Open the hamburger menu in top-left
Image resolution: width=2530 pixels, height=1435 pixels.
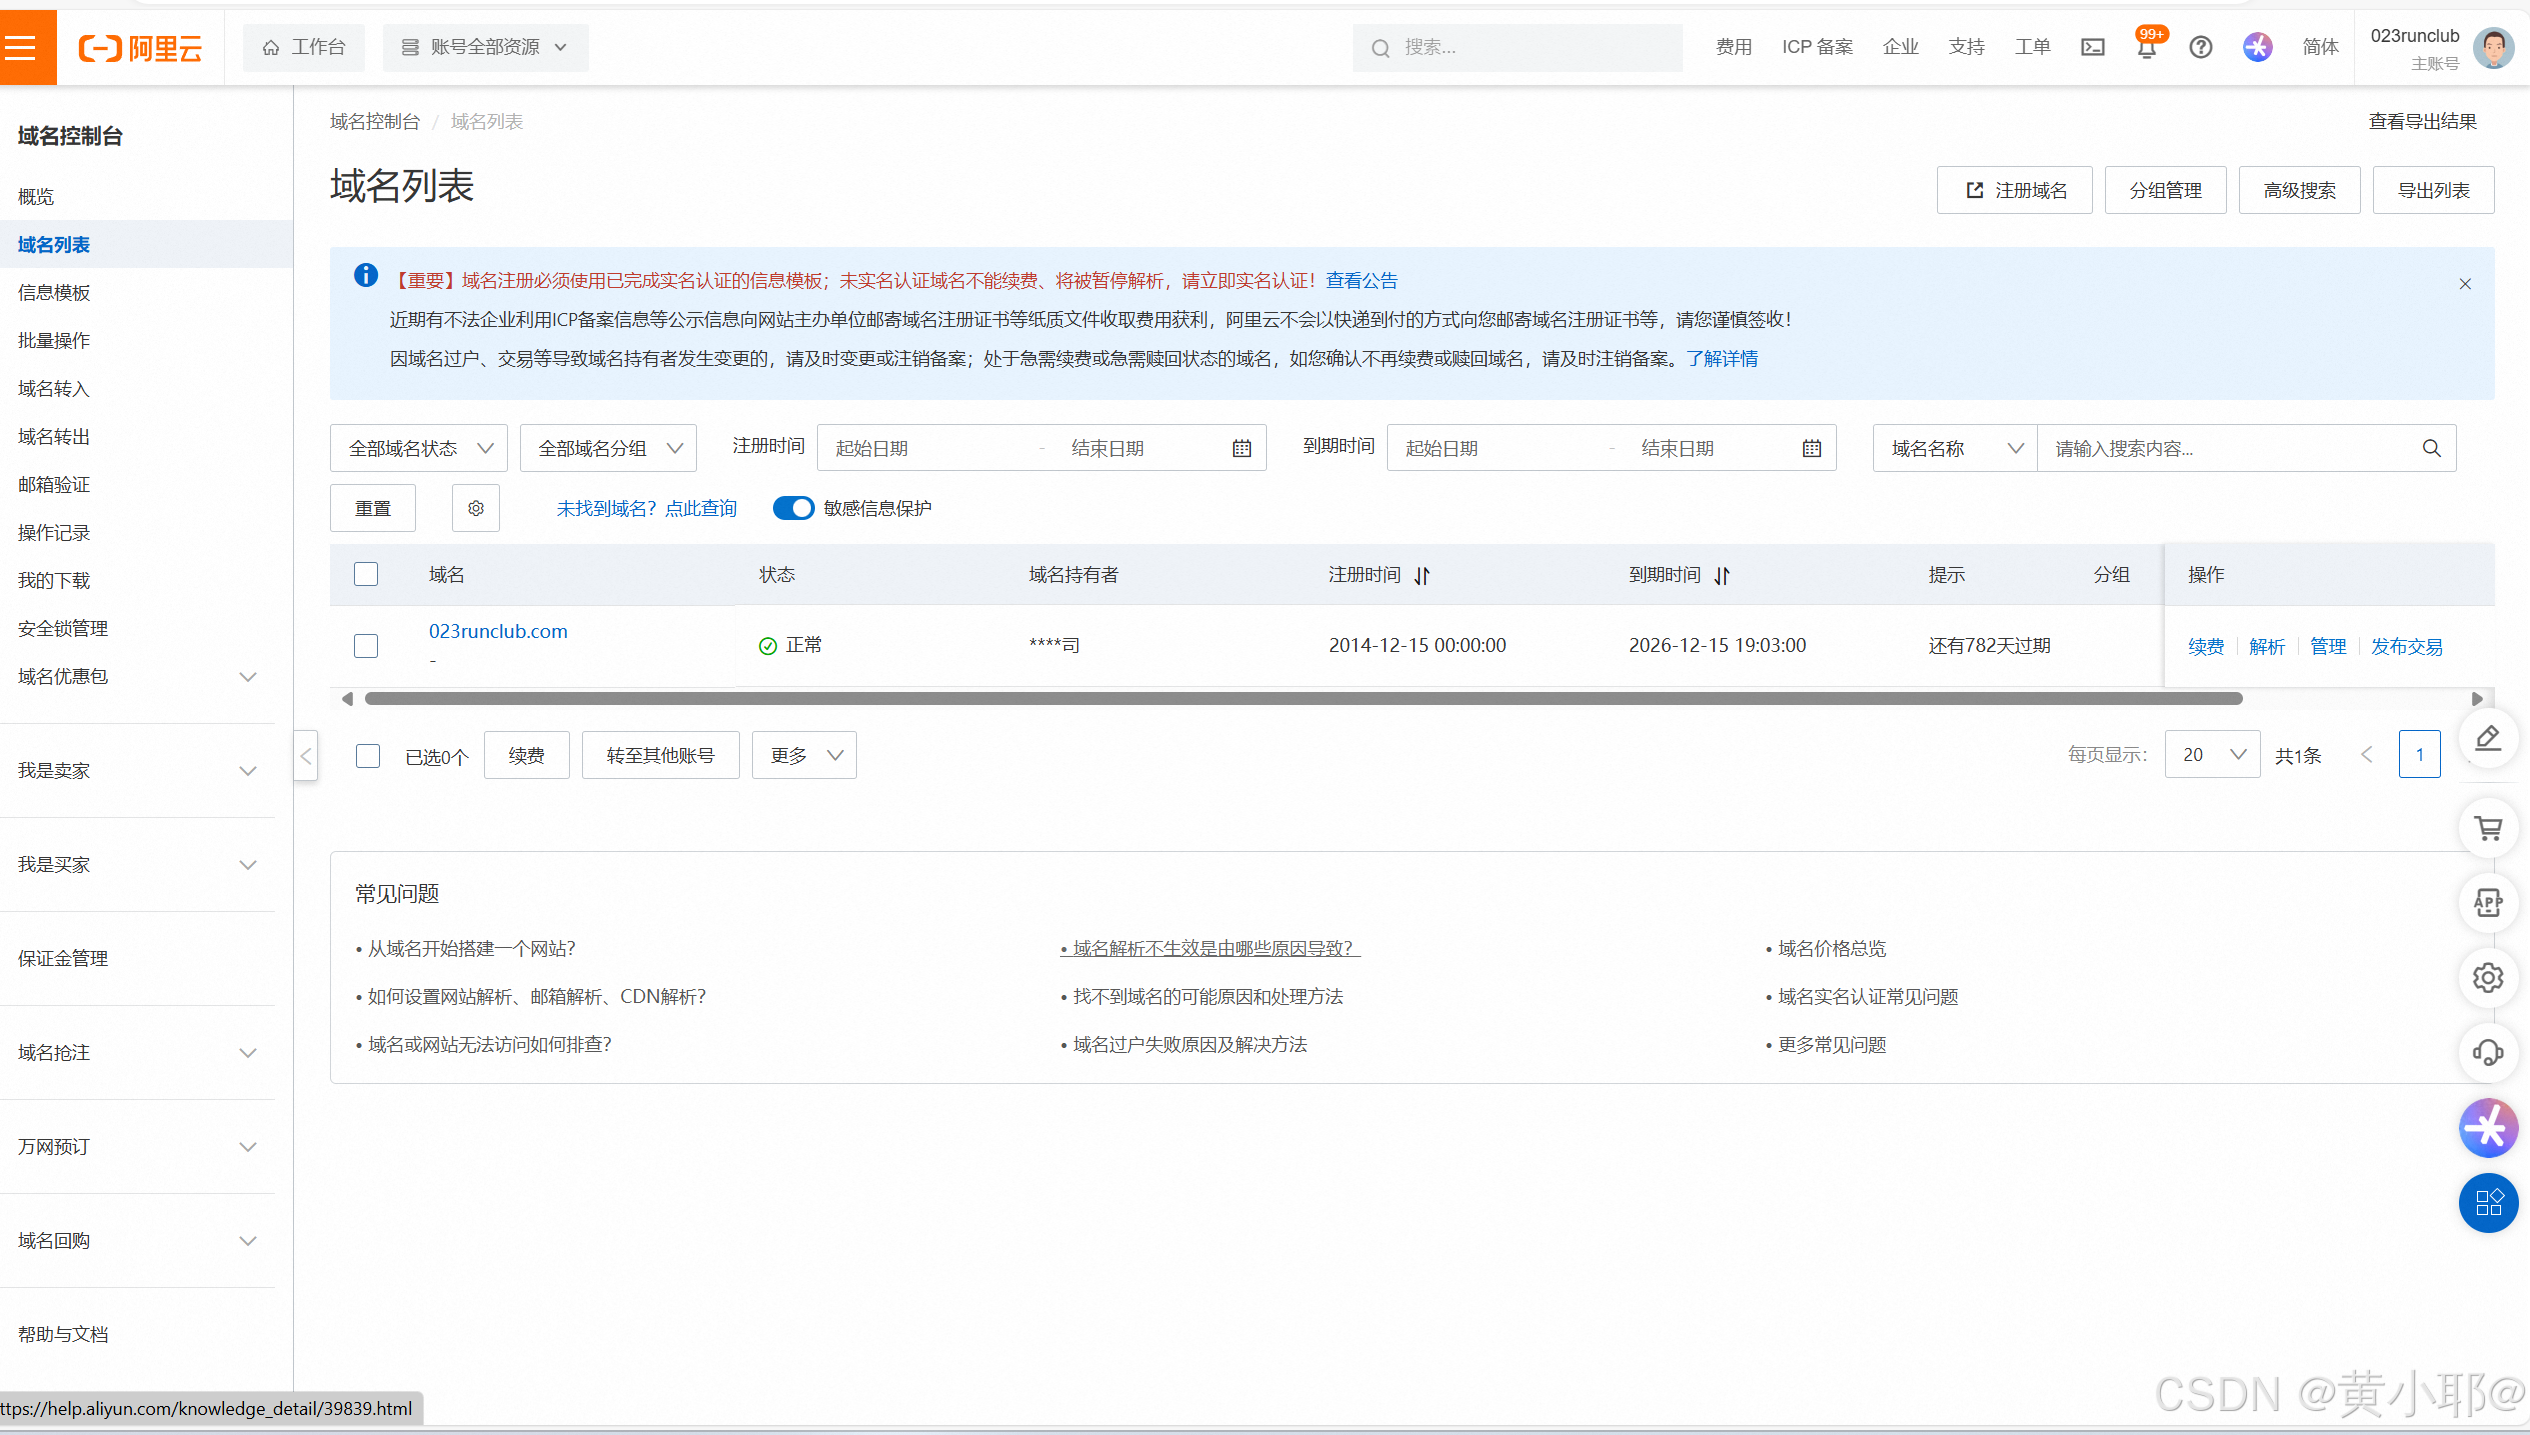point(22,47)
